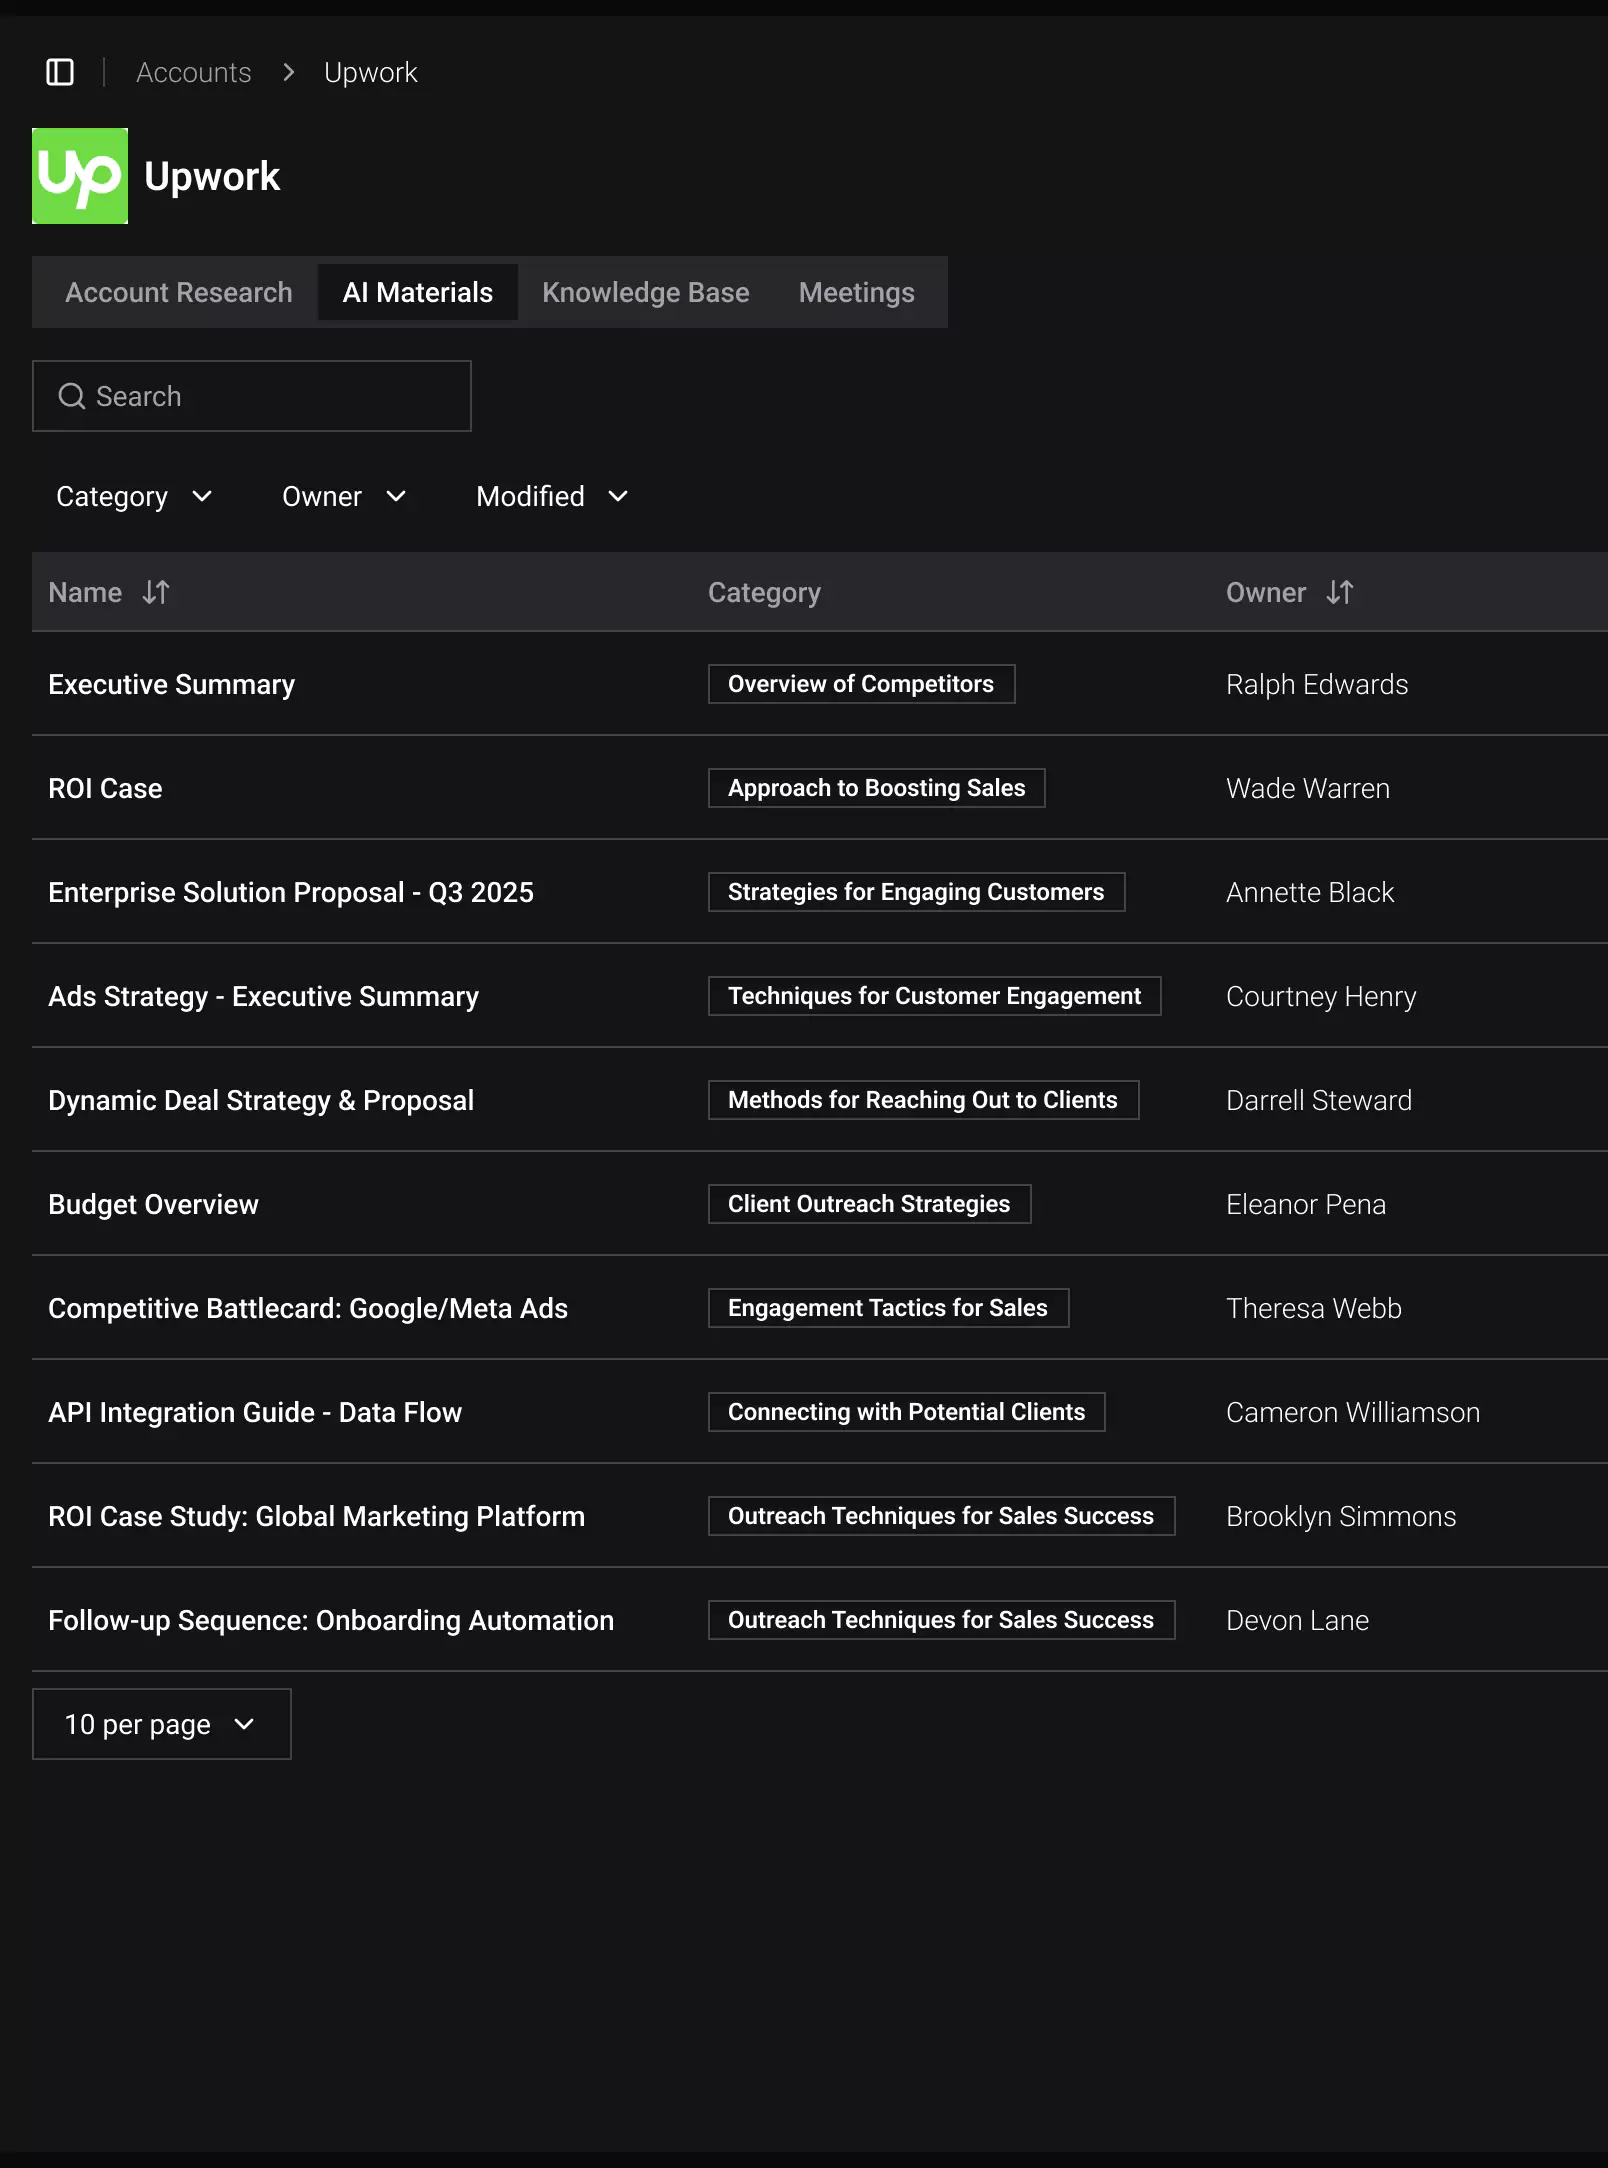Switch to Account Research tab
Screen dimensions: 1608x2168
179,292
